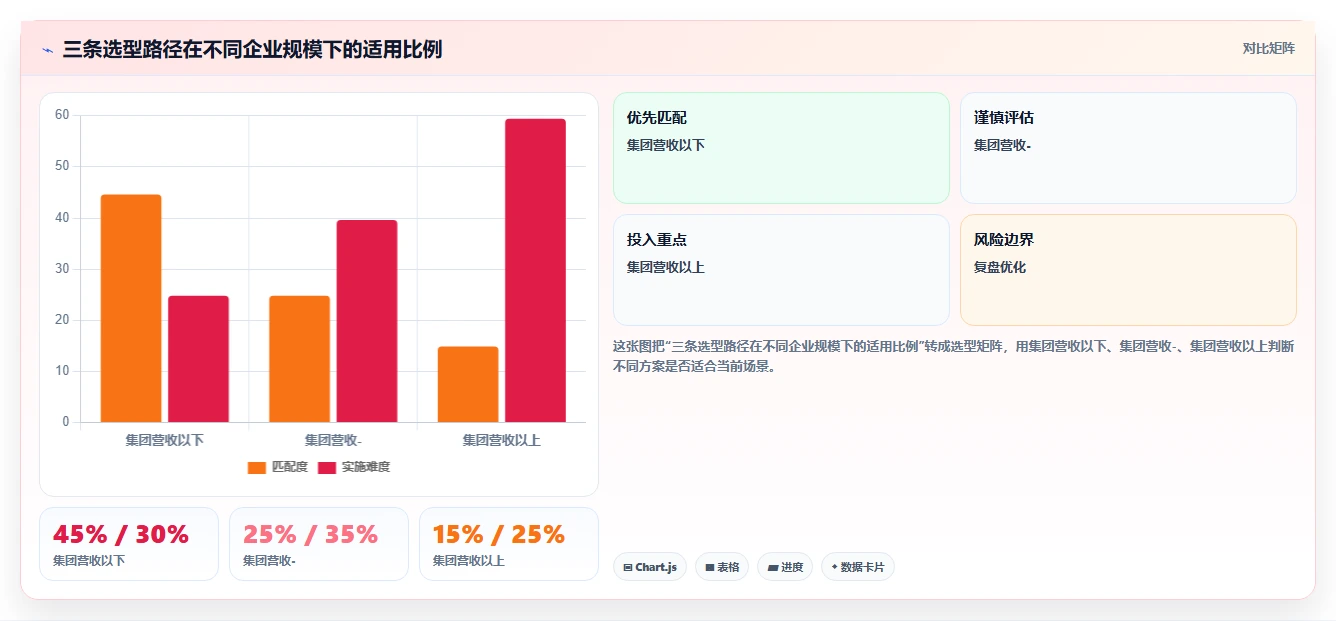Image resolution: width=1336 pixels, height=621 pixels.
Task: Click the 对比矩阵 label in header
Action: [1268, 49]
